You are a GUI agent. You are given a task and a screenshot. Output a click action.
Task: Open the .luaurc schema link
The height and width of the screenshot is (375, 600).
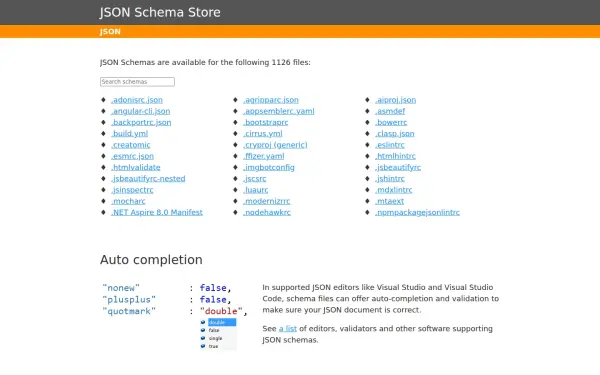pyautogui.click(x=256, y=190)
